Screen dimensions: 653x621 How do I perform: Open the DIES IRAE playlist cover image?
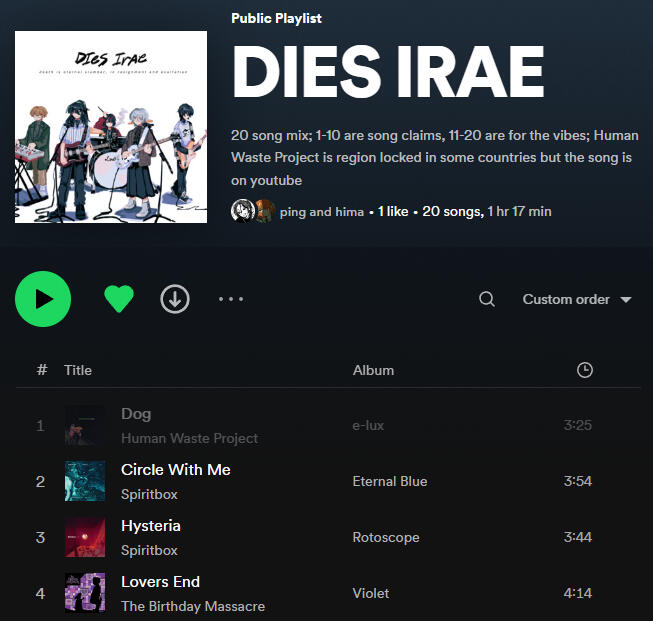[111, 127]
